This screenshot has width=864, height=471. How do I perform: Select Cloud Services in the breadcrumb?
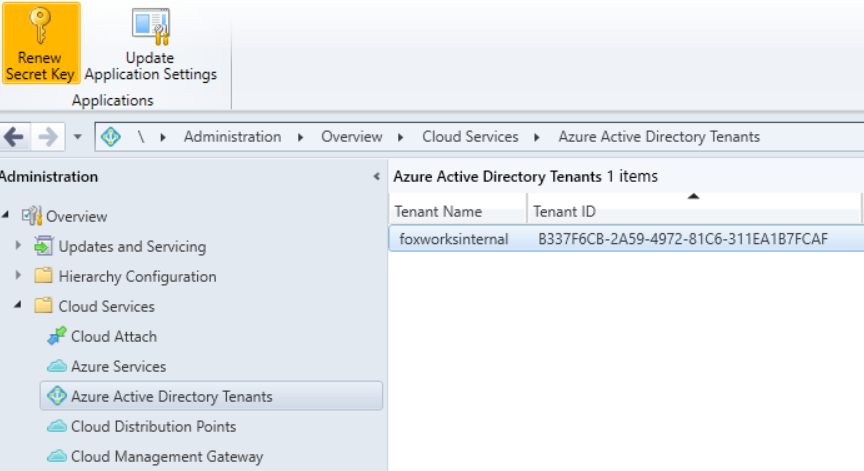coord(470,137)
